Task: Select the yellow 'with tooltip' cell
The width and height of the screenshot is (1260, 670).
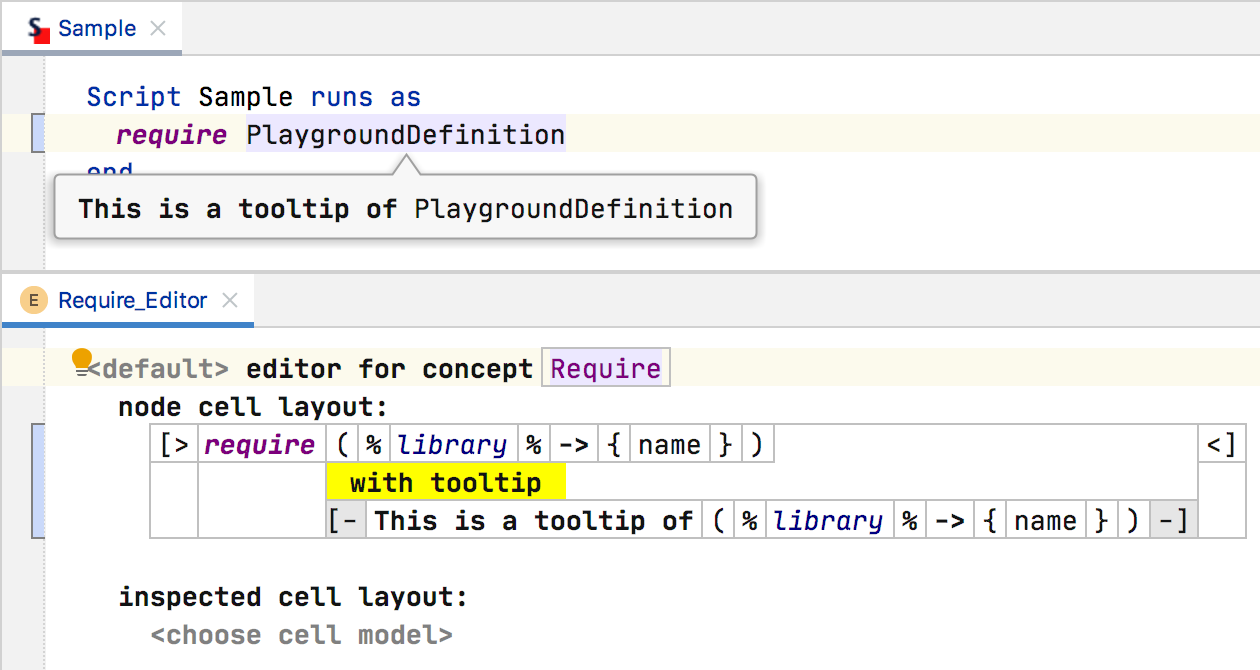Action: (445, 483)
